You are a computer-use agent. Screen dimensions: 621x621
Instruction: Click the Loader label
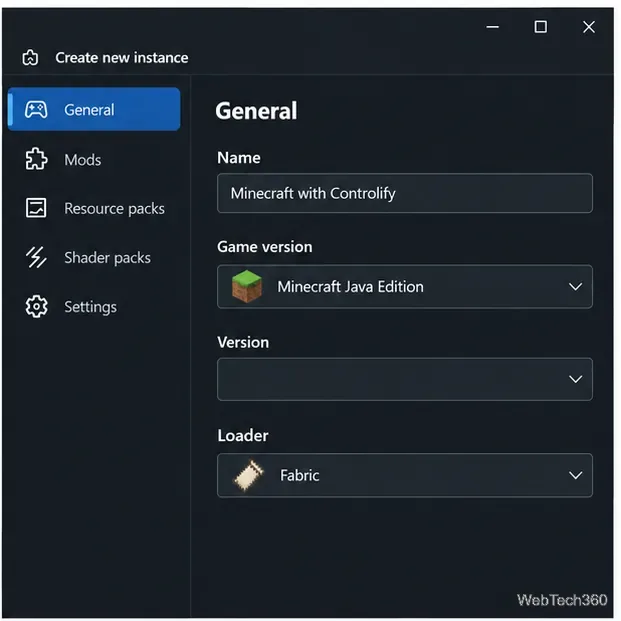tap(243, 436)
